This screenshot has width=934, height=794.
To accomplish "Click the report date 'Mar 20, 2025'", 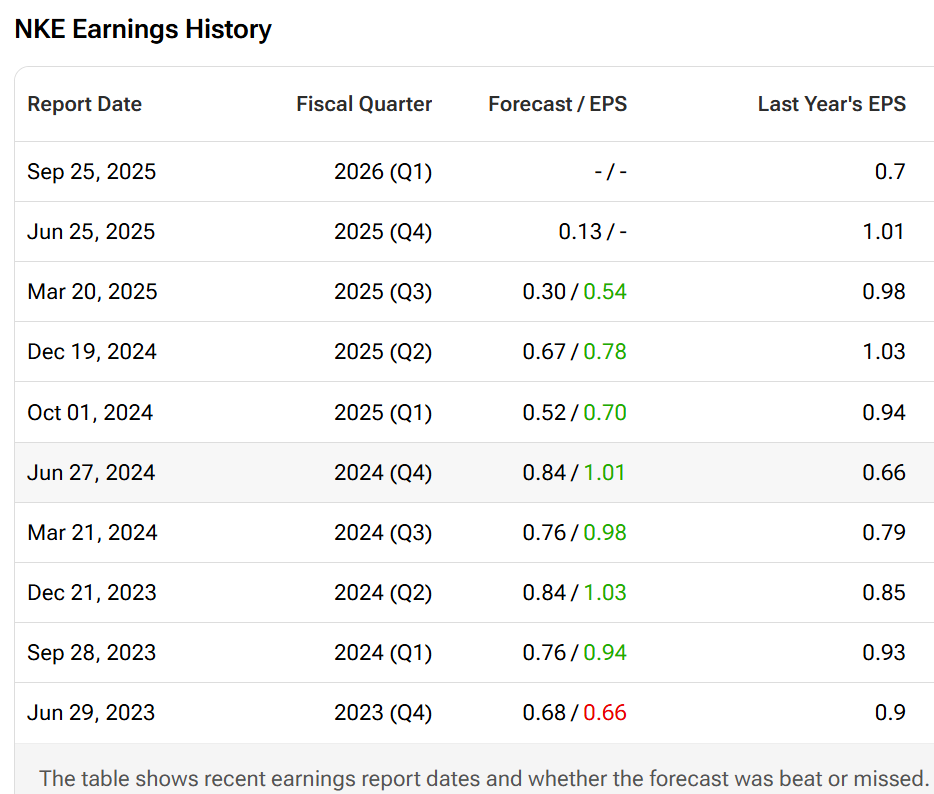I will 92,292.
